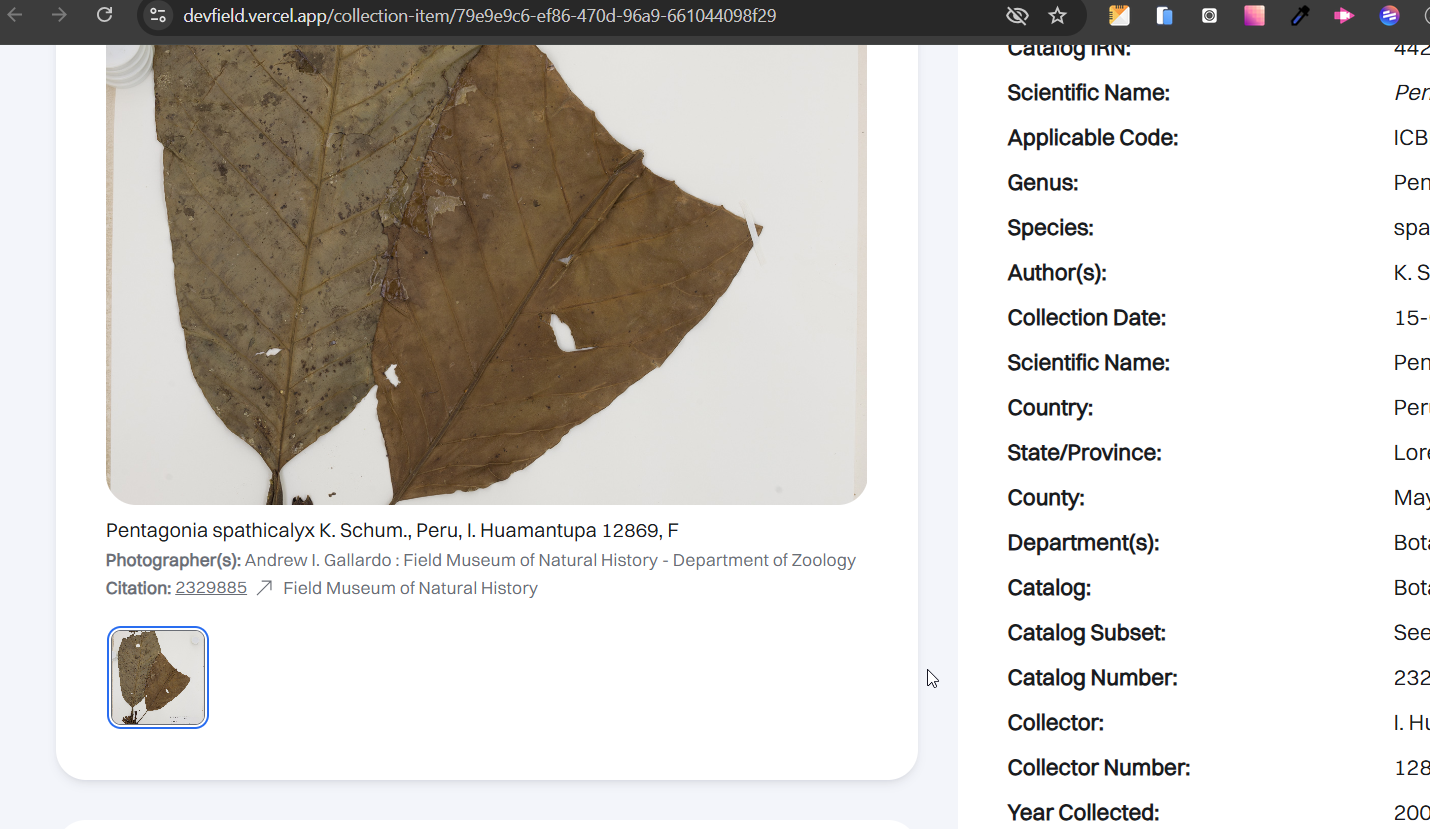Open citation link 2329885
1430x829 pixels.
211,588
